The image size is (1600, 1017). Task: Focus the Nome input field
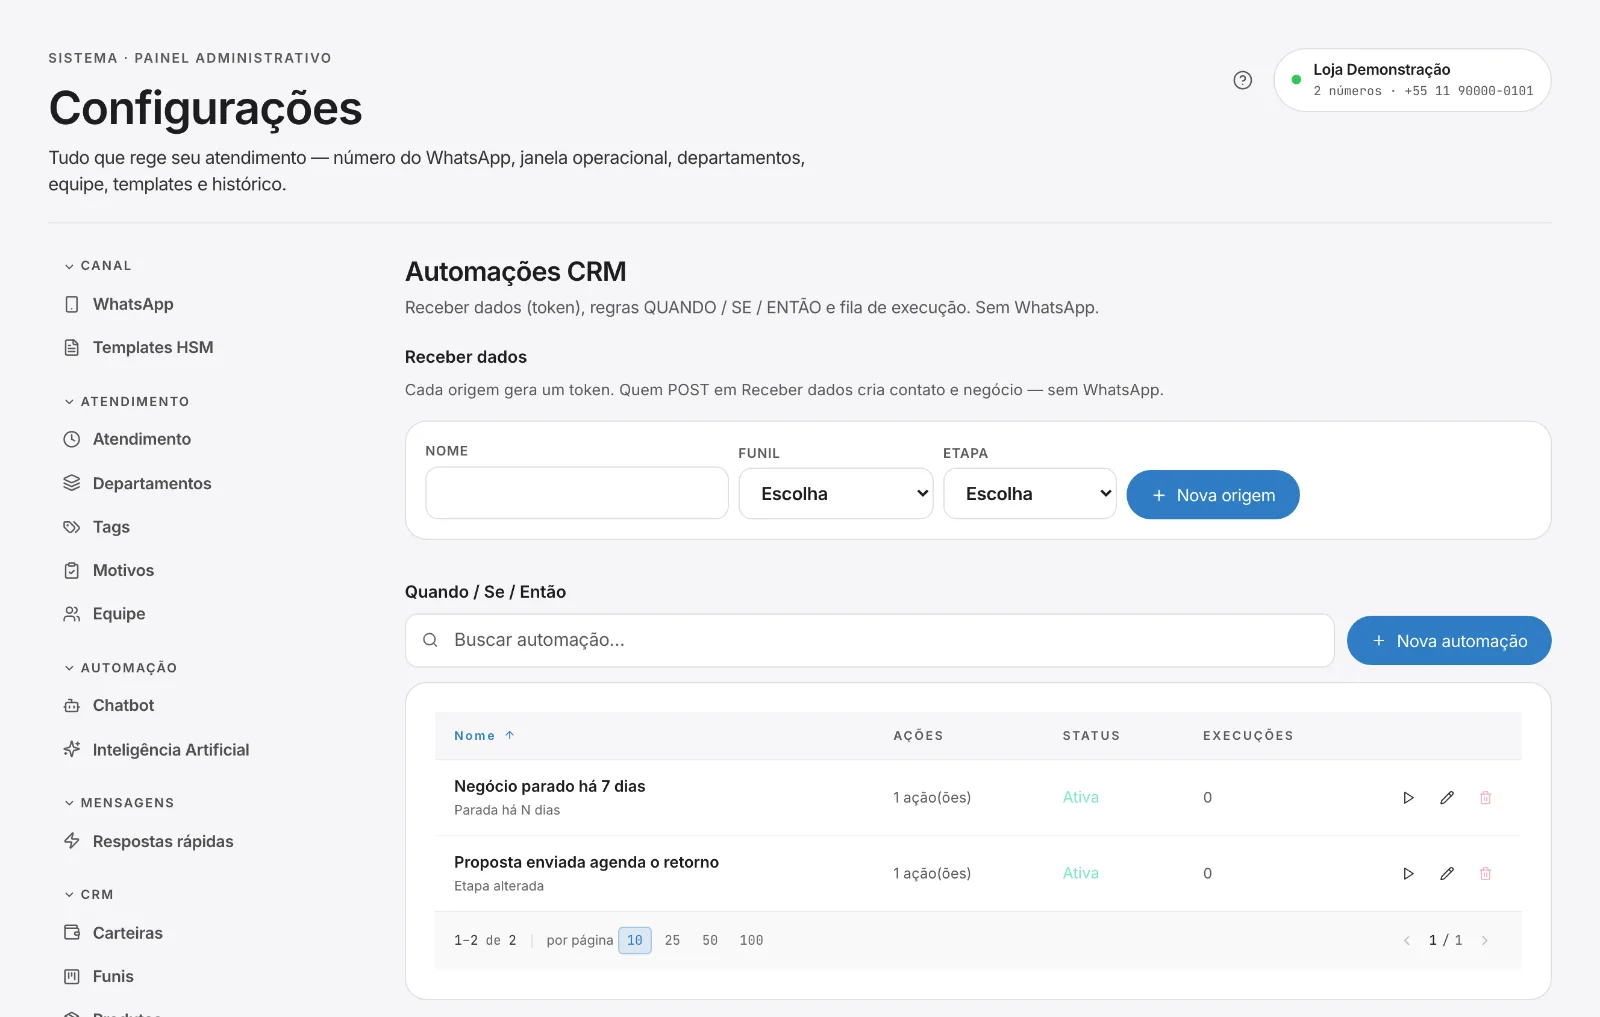[x=577, y=493]
